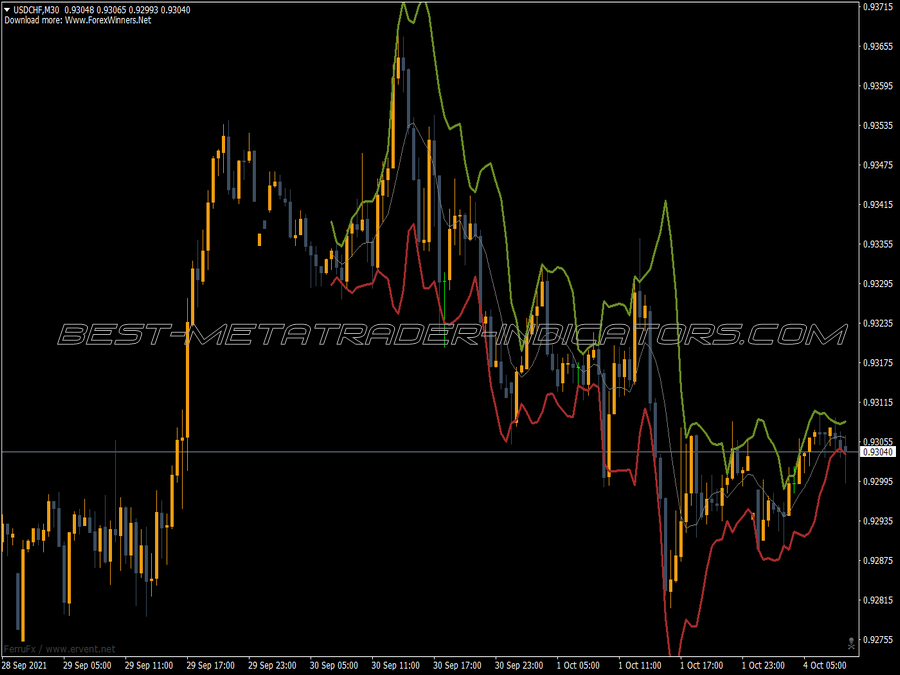The width and height of the screenshot is (900, 675).
Task: Click the 0.92995 price axis label
Action: click(x=878, y=482)
